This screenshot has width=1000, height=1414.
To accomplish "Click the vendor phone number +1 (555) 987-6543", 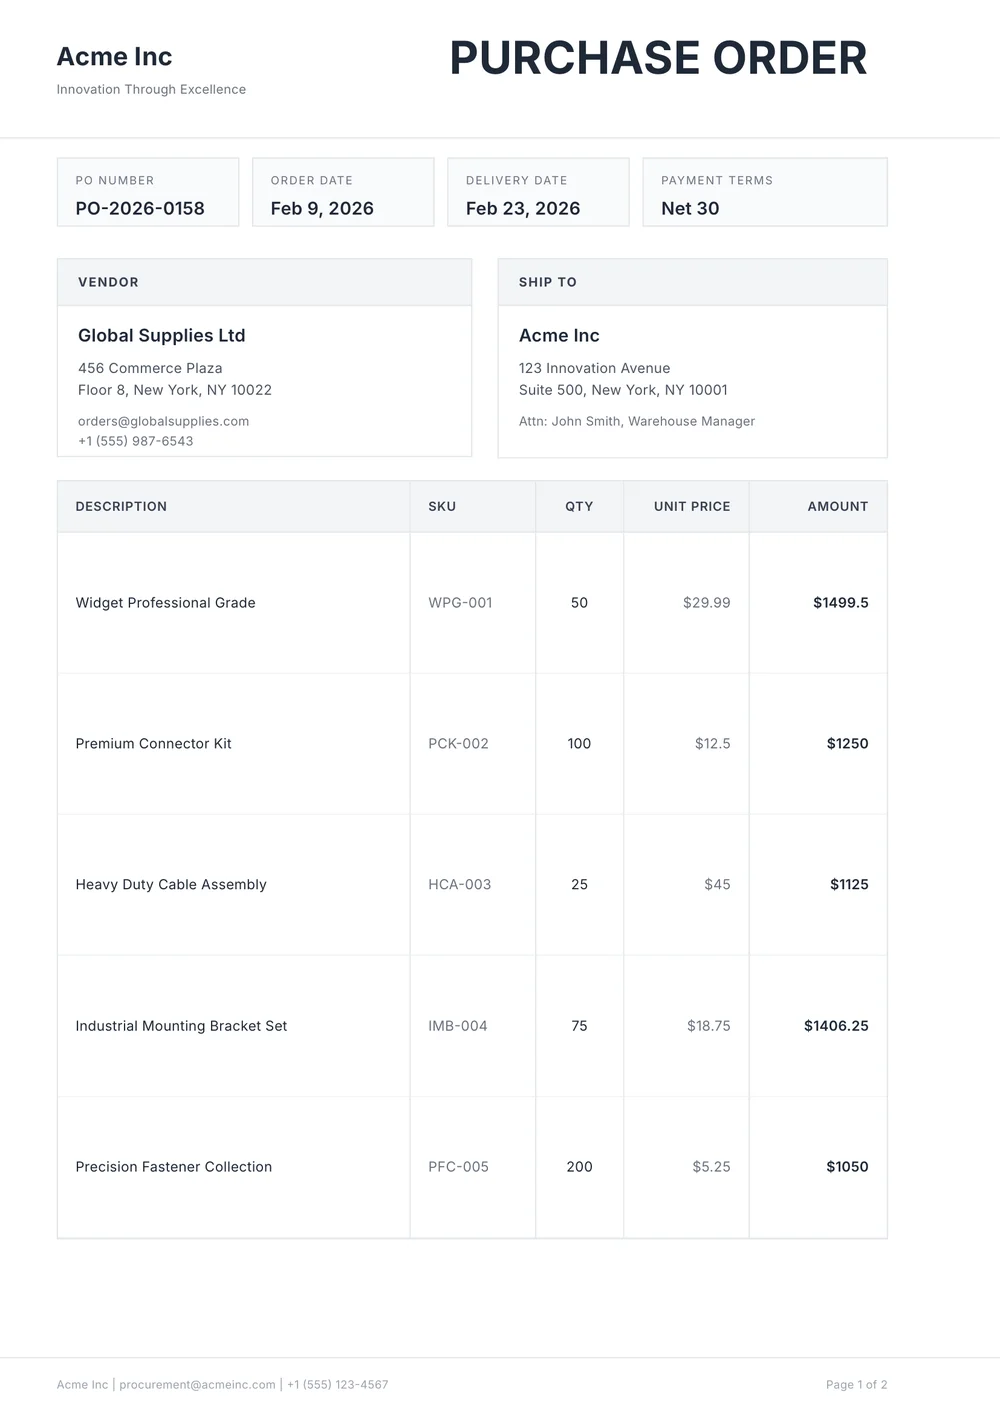I will click(x=135, y=440).
